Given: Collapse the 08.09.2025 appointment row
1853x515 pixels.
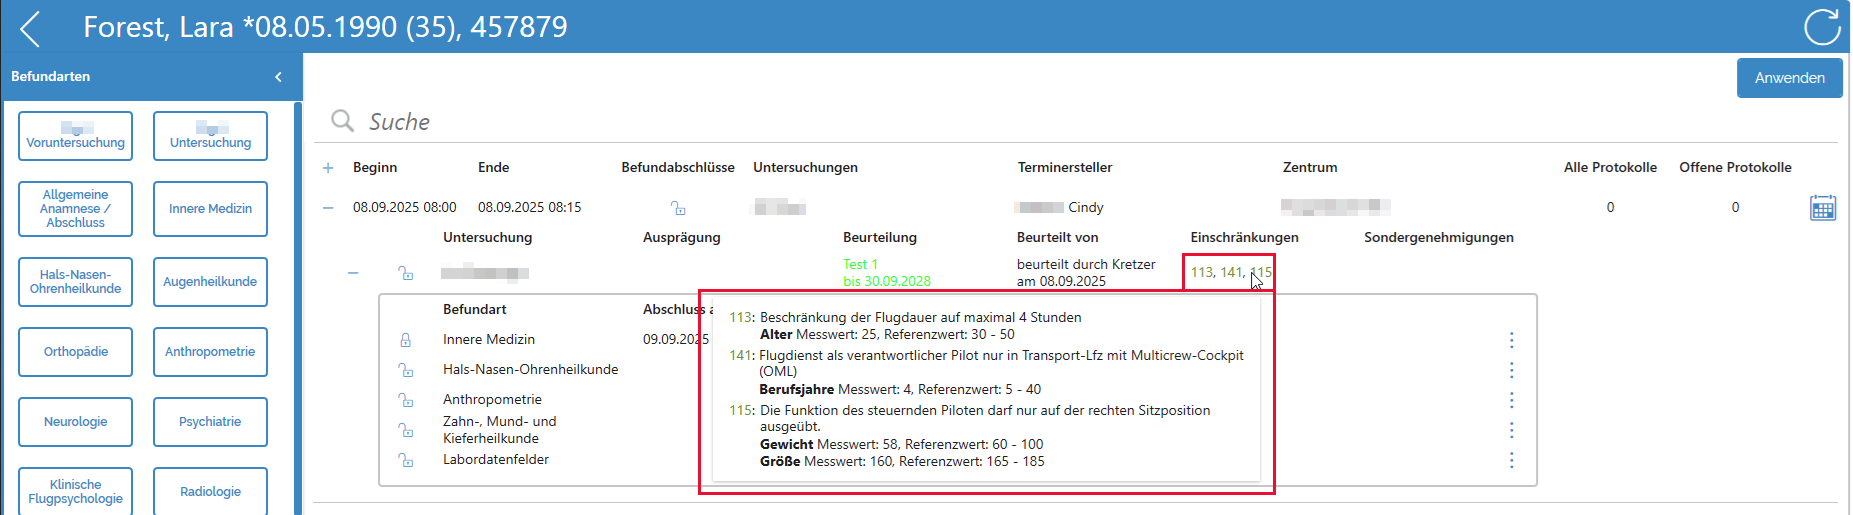Looking at the screenshot, I should [x=328, y=208].
